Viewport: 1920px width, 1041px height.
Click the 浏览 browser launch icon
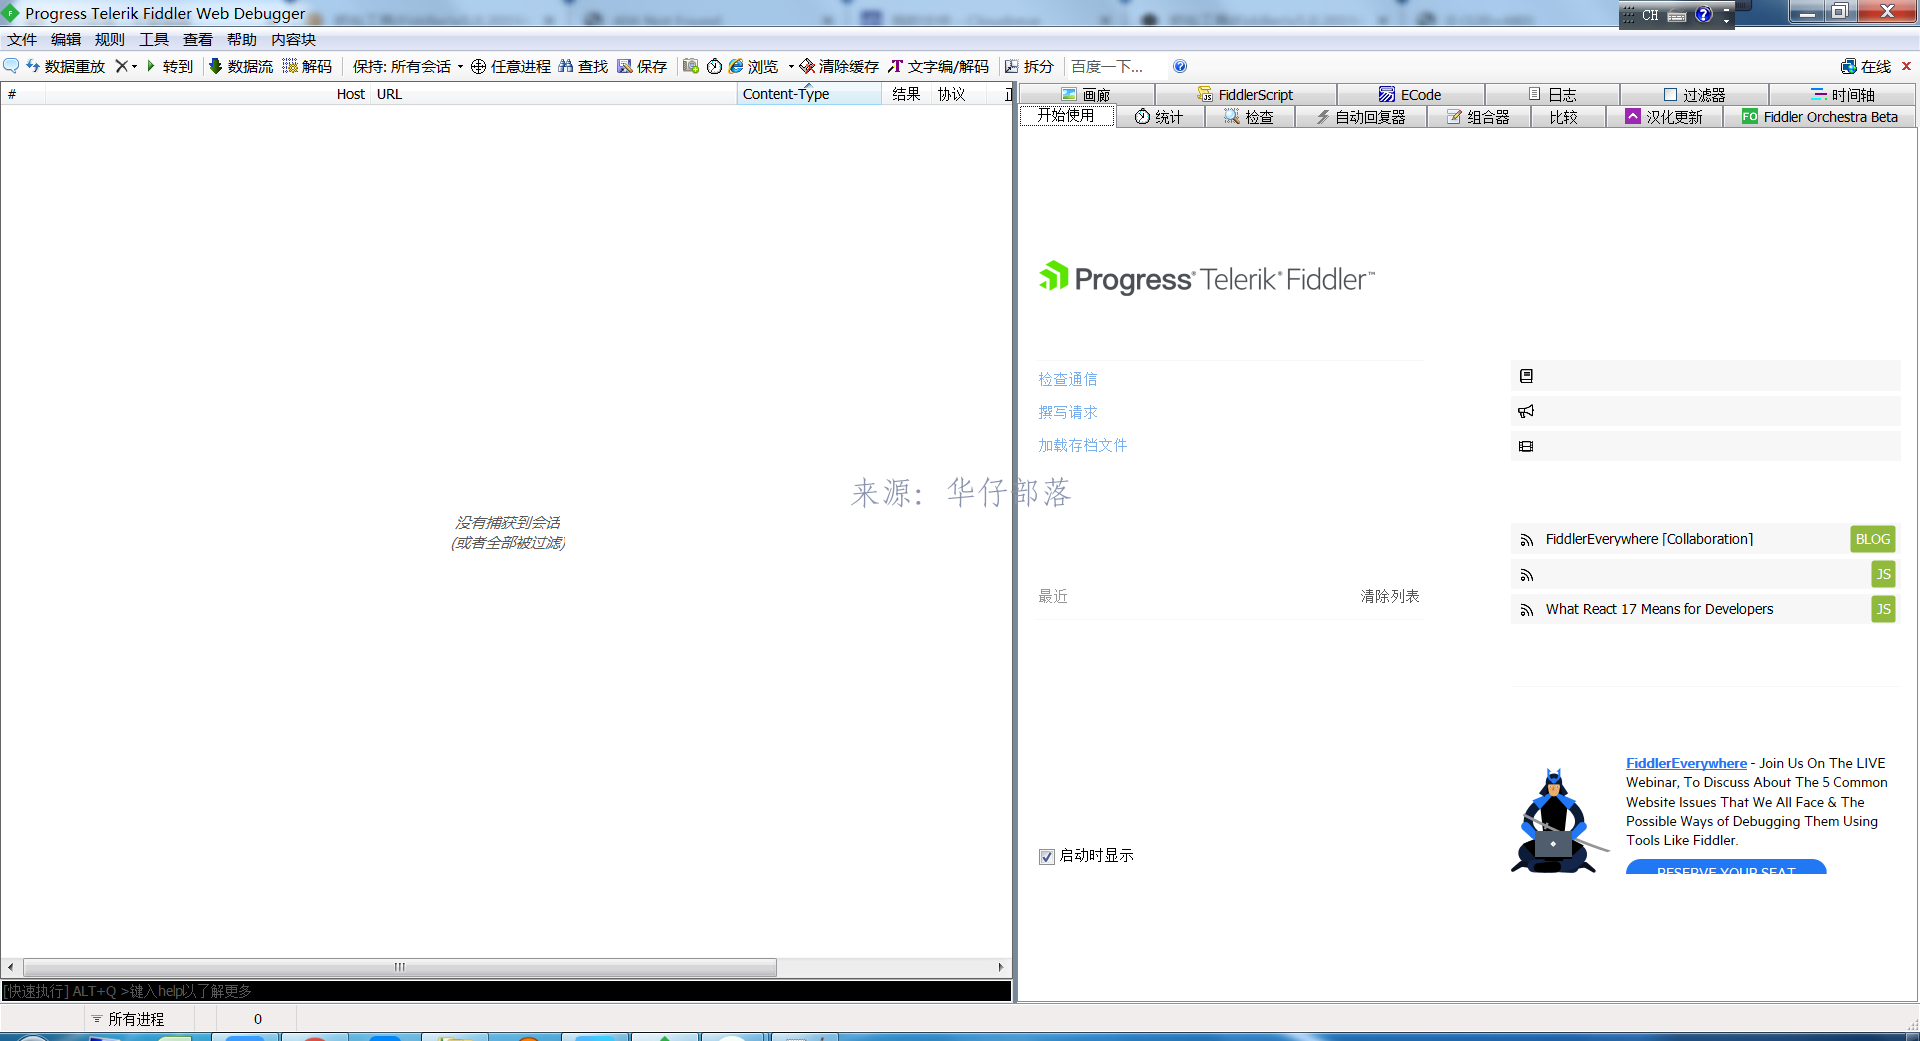(736, 66)
